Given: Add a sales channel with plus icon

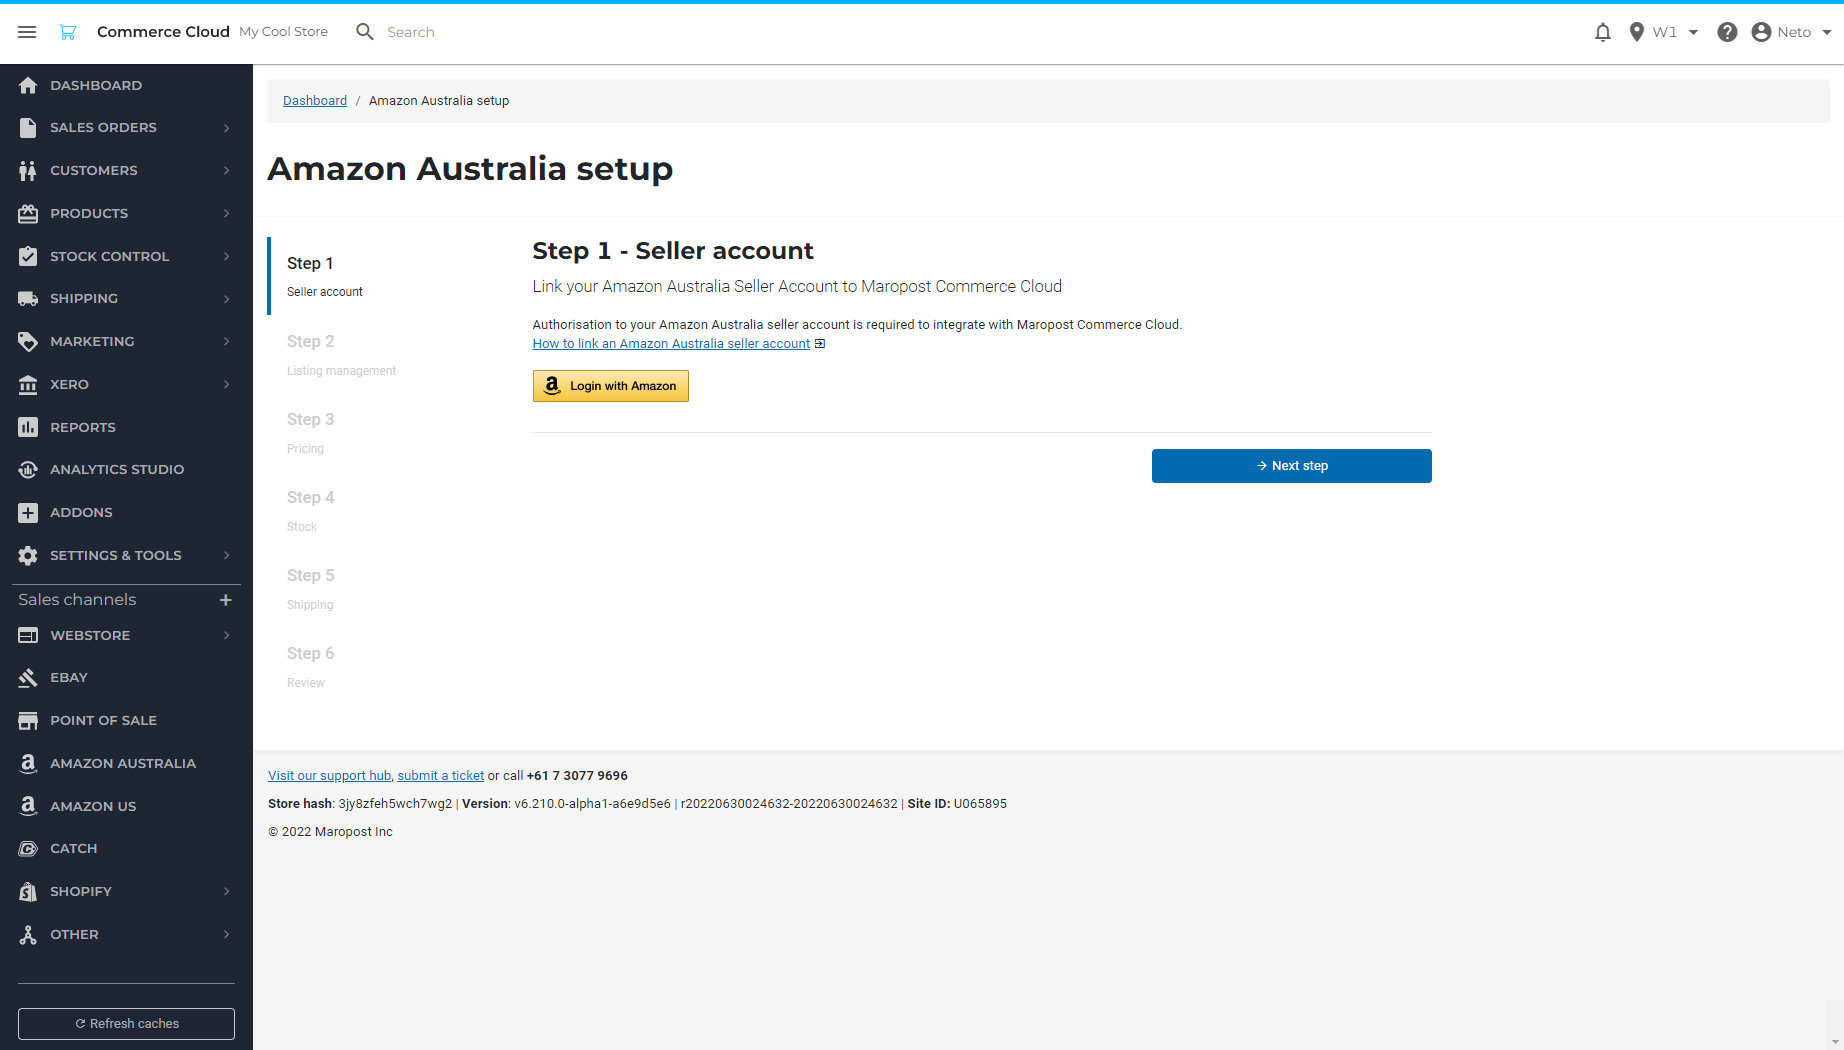Looking at the screenshot, I should point(226,600).
